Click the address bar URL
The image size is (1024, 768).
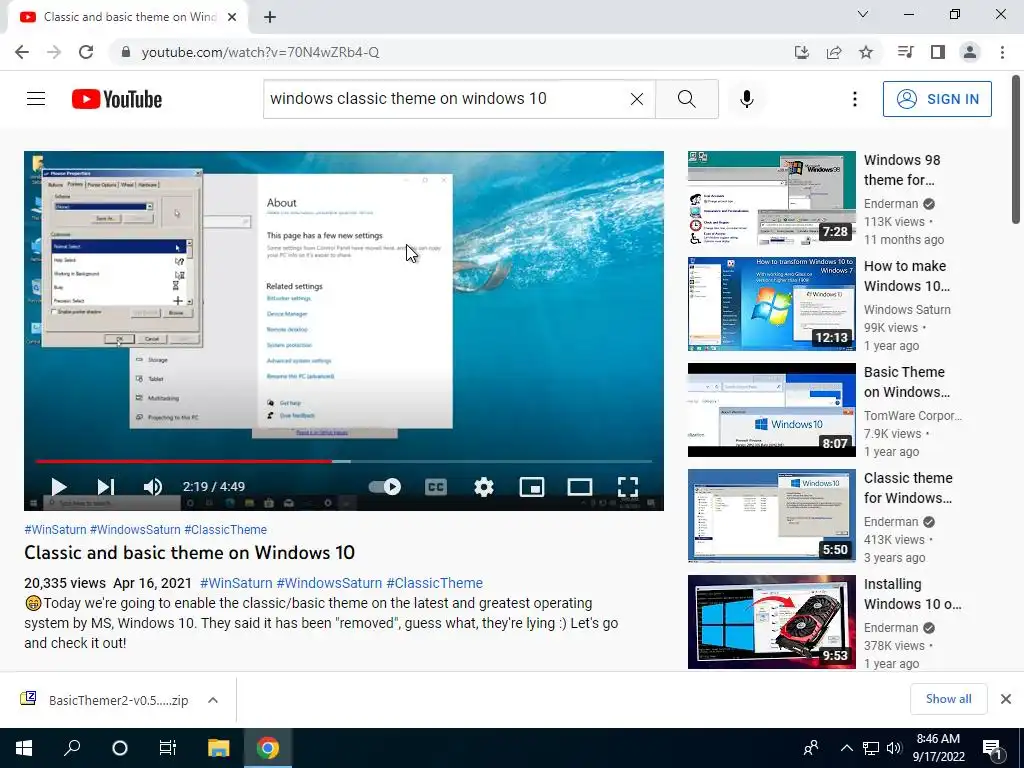click(260, 52)
